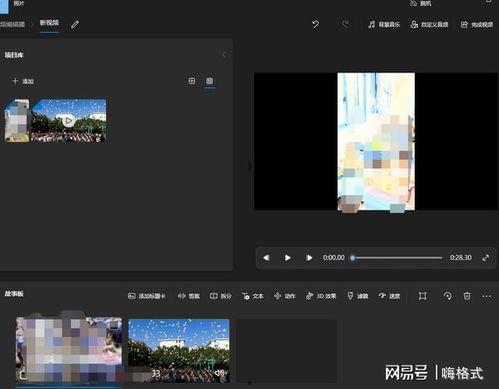Select first blurred clip in storyboard
The width and height of the screenshot is (499, 389).
click(69, 350)
